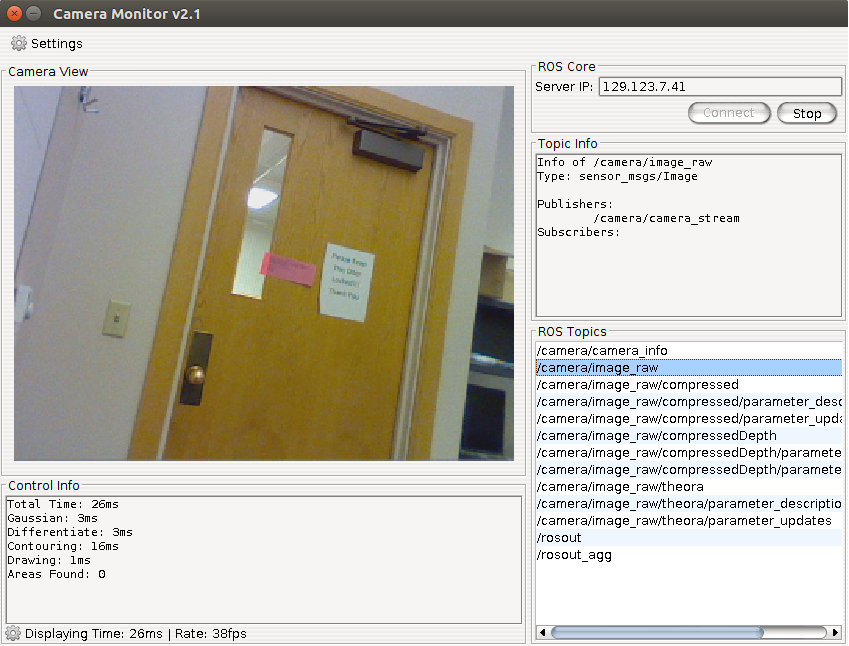Click the 'Differentiate: 3ms' line
The width and height of the screenshot is (849, 646).
(70, 532)
